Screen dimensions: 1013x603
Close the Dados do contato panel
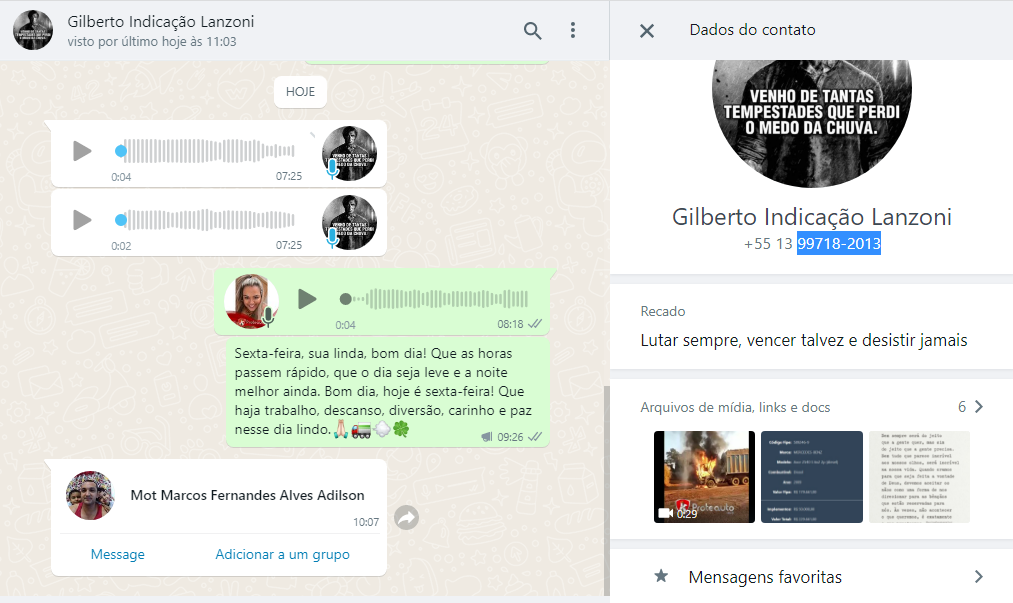point(647,30)
